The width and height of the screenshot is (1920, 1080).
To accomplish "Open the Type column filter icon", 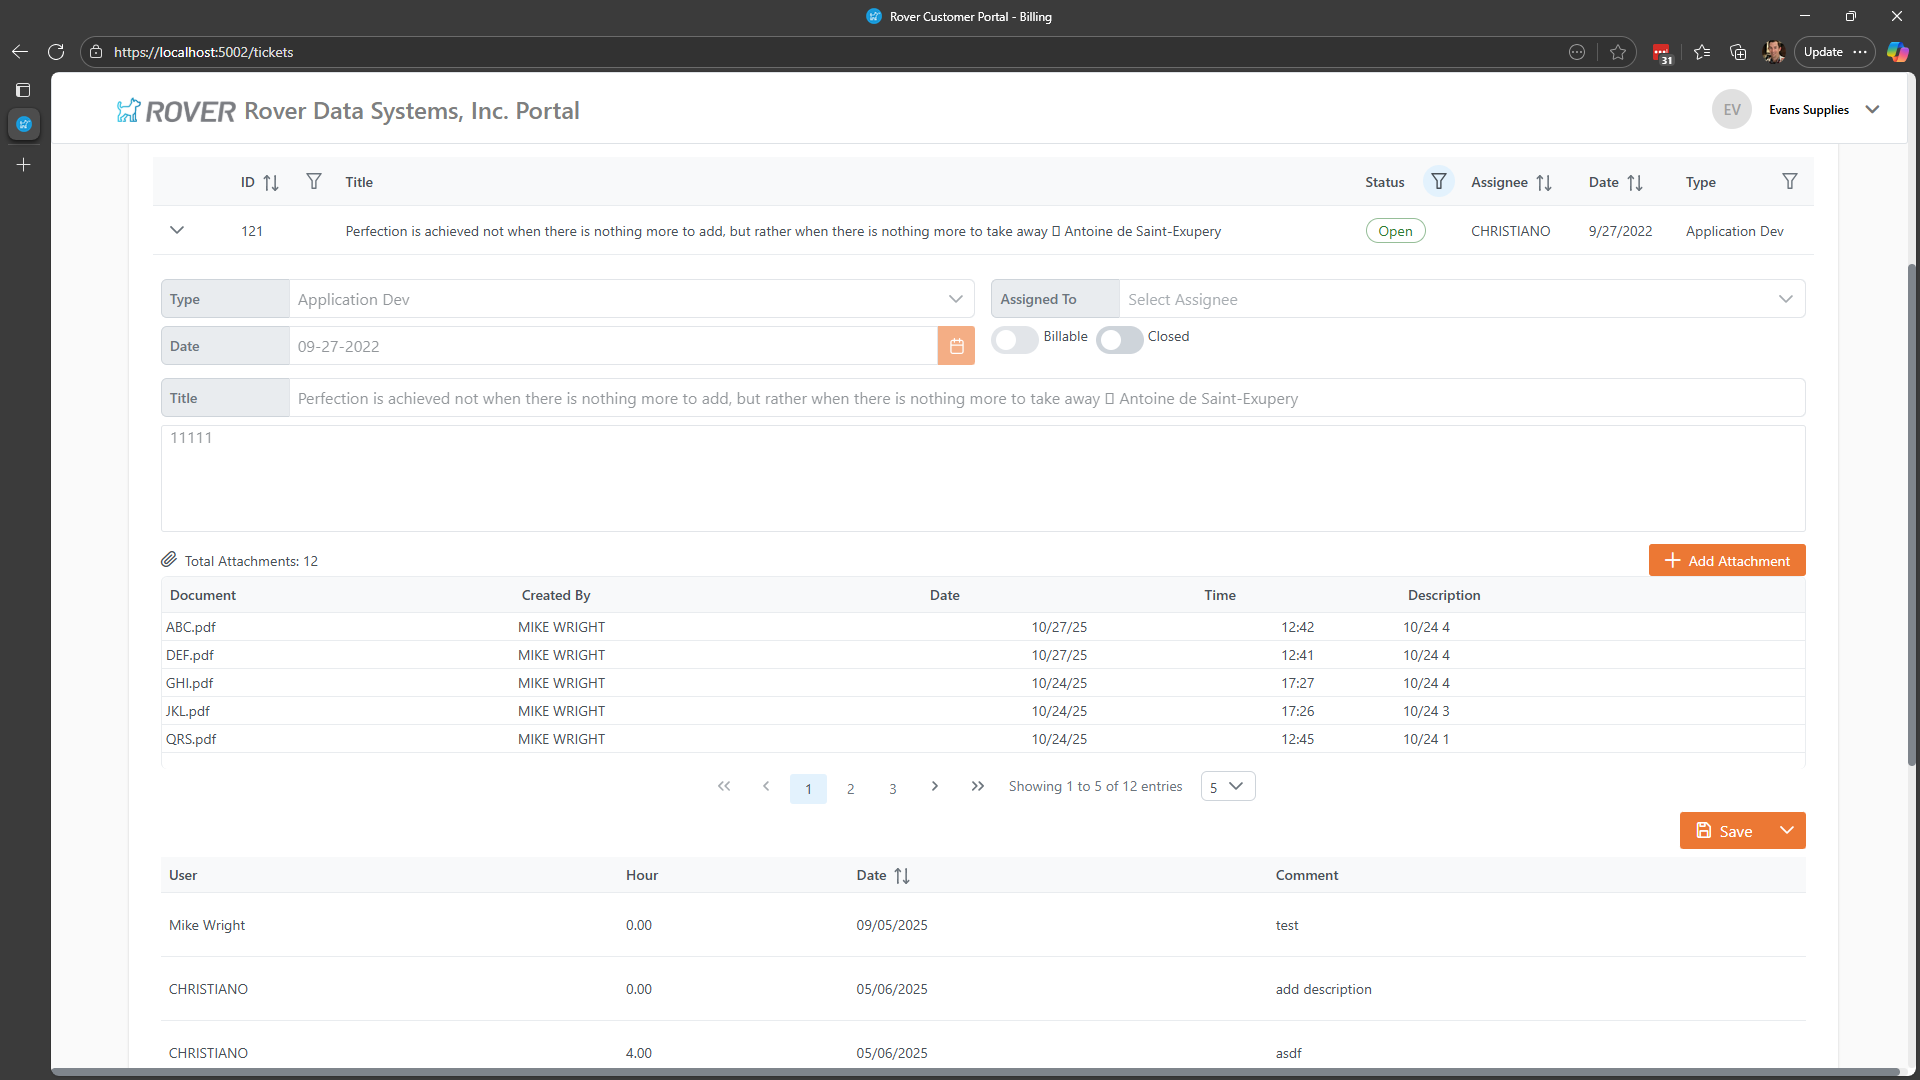I will [x=1789, y=182].
